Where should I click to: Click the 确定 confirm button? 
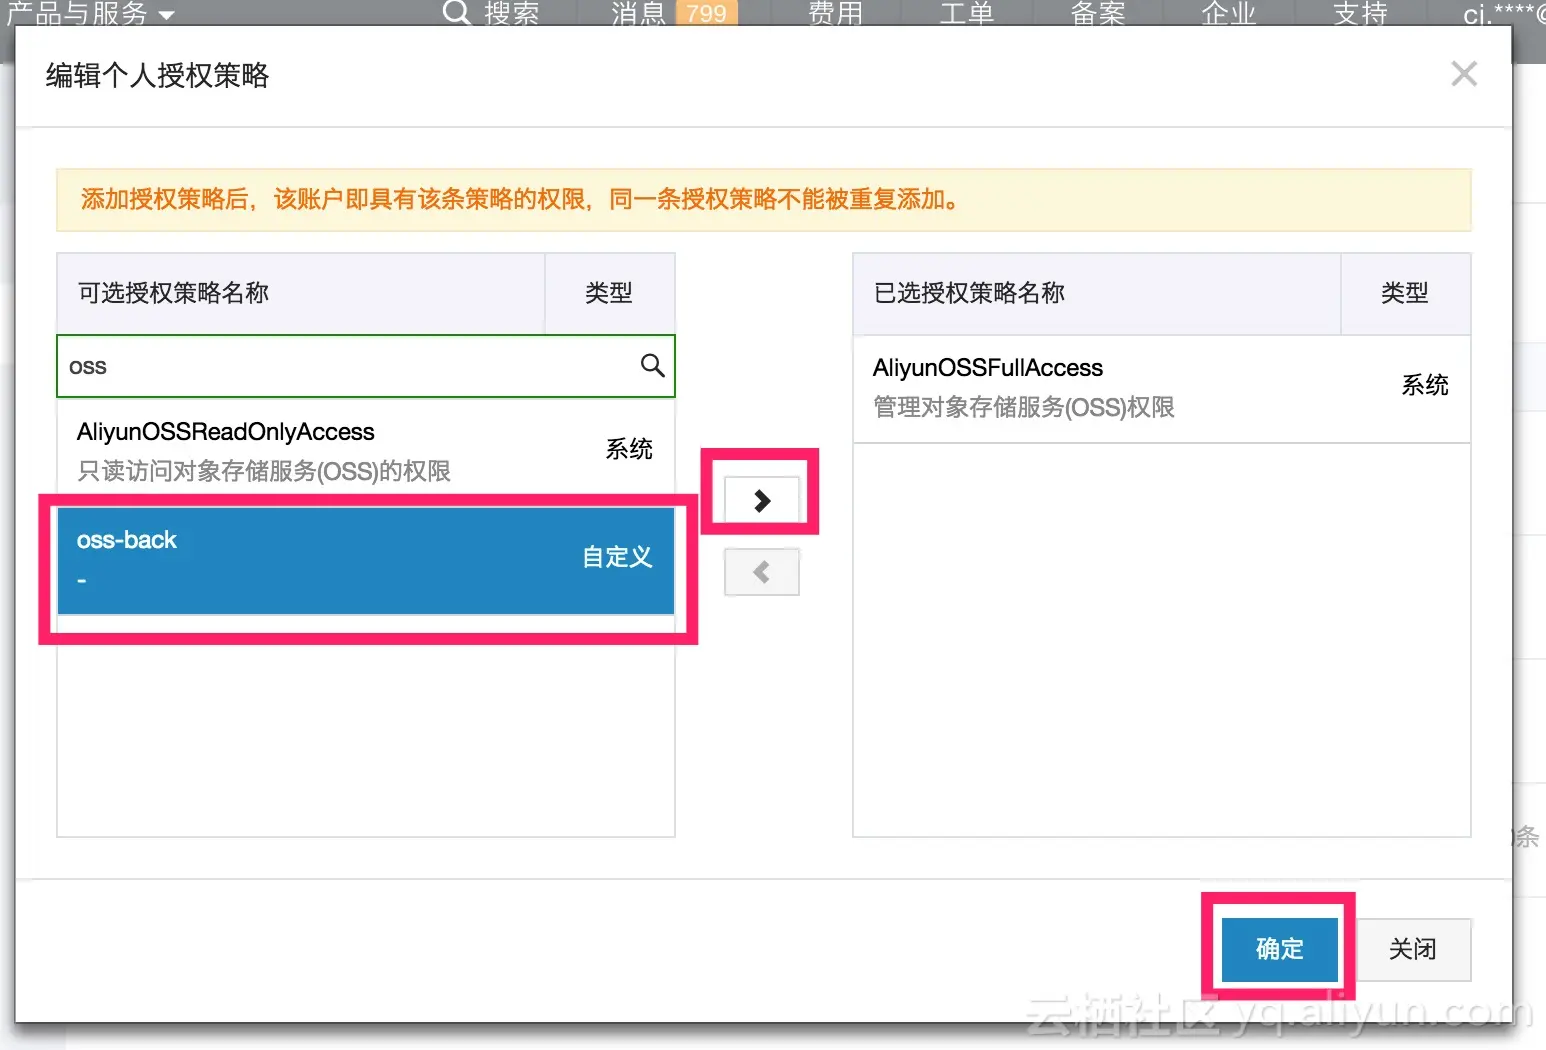[1279, 948]
